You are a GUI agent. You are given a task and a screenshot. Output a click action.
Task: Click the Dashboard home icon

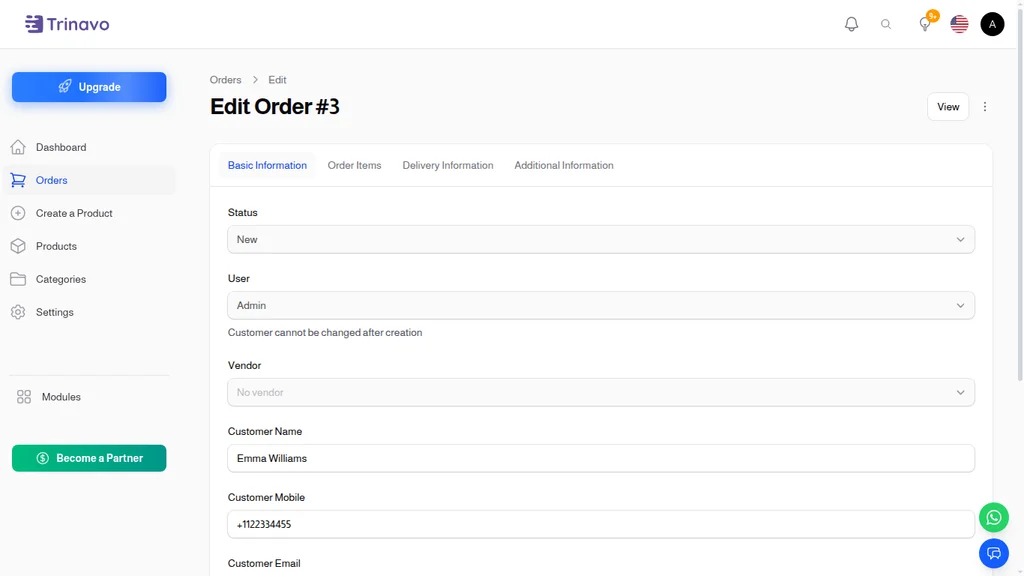pos(18,147)
